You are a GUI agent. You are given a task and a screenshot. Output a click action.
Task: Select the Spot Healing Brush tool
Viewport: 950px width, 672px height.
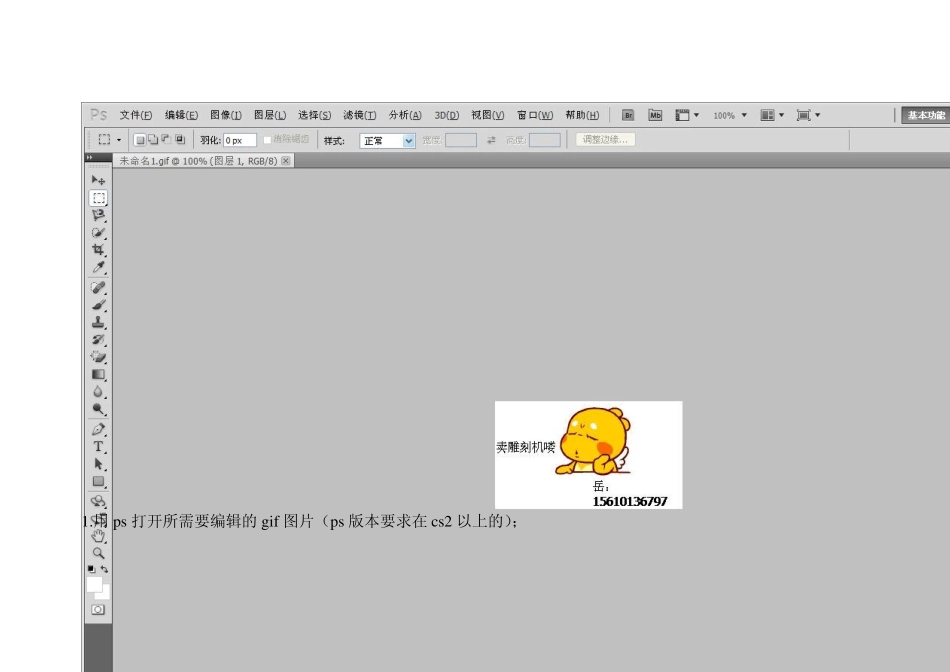99,287
